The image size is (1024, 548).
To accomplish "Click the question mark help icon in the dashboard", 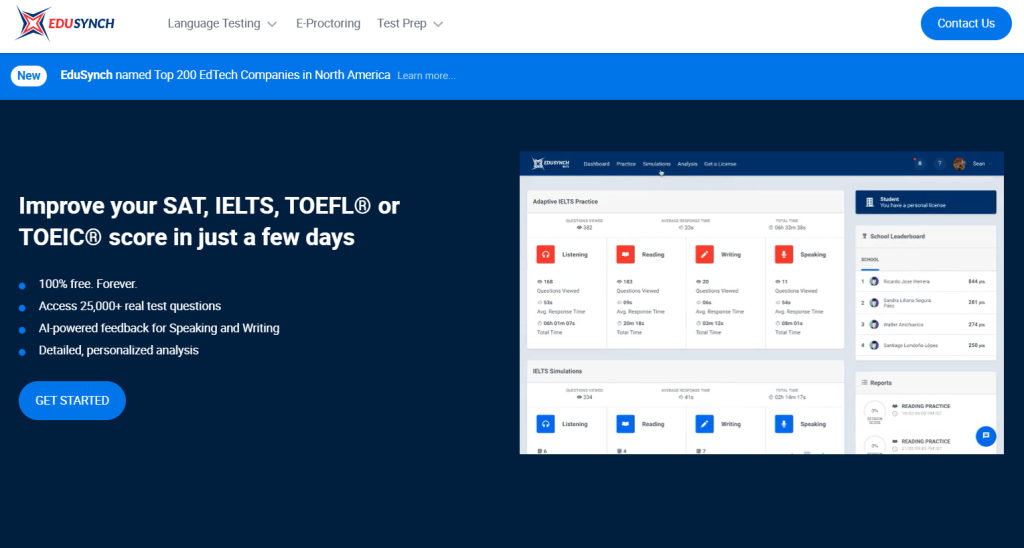I will coord(939,164).
